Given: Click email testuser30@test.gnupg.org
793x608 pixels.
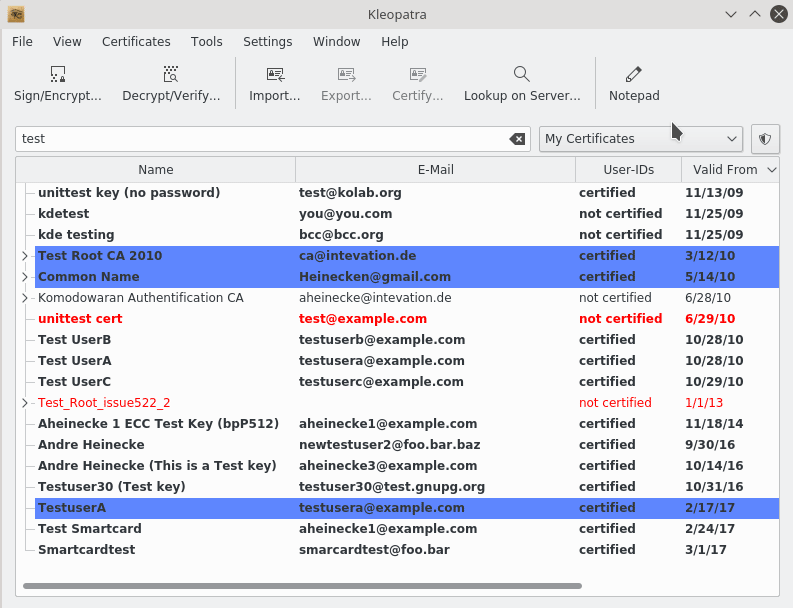Looking at the screenshot, I should coord(392,487).
